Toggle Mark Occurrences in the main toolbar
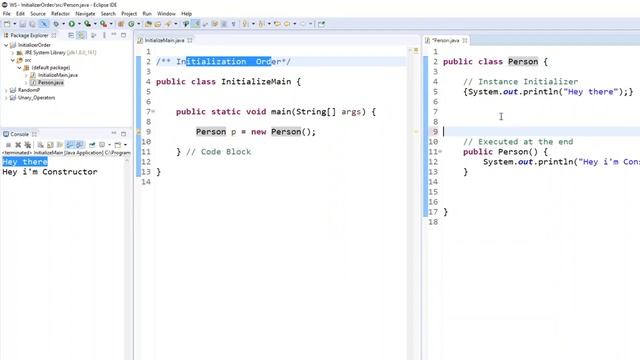The width and height of the screenshot is (640, 360). tap(196, 24)
